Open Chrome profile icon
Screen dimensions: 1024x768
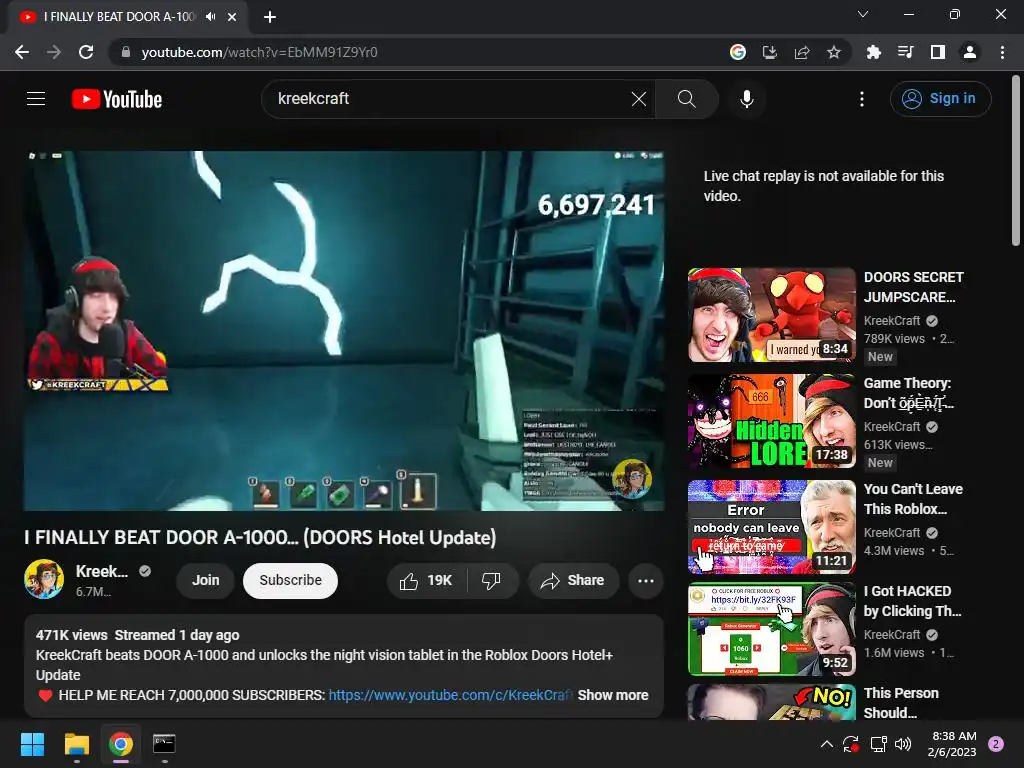click(970, 52)
